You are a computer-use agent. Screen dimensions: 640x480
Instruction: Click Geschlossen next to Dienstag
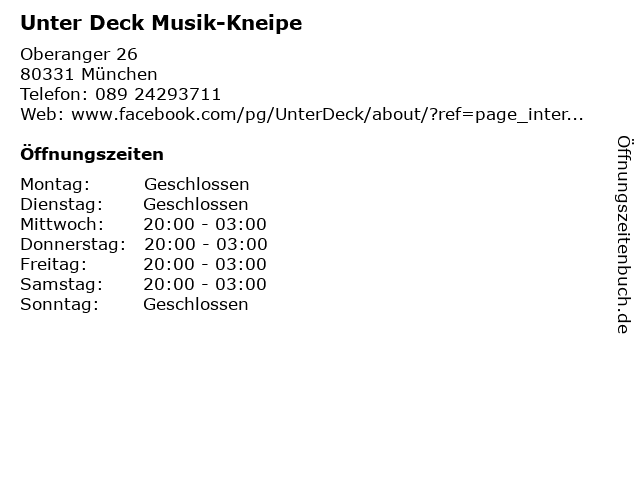coord(196,204)
